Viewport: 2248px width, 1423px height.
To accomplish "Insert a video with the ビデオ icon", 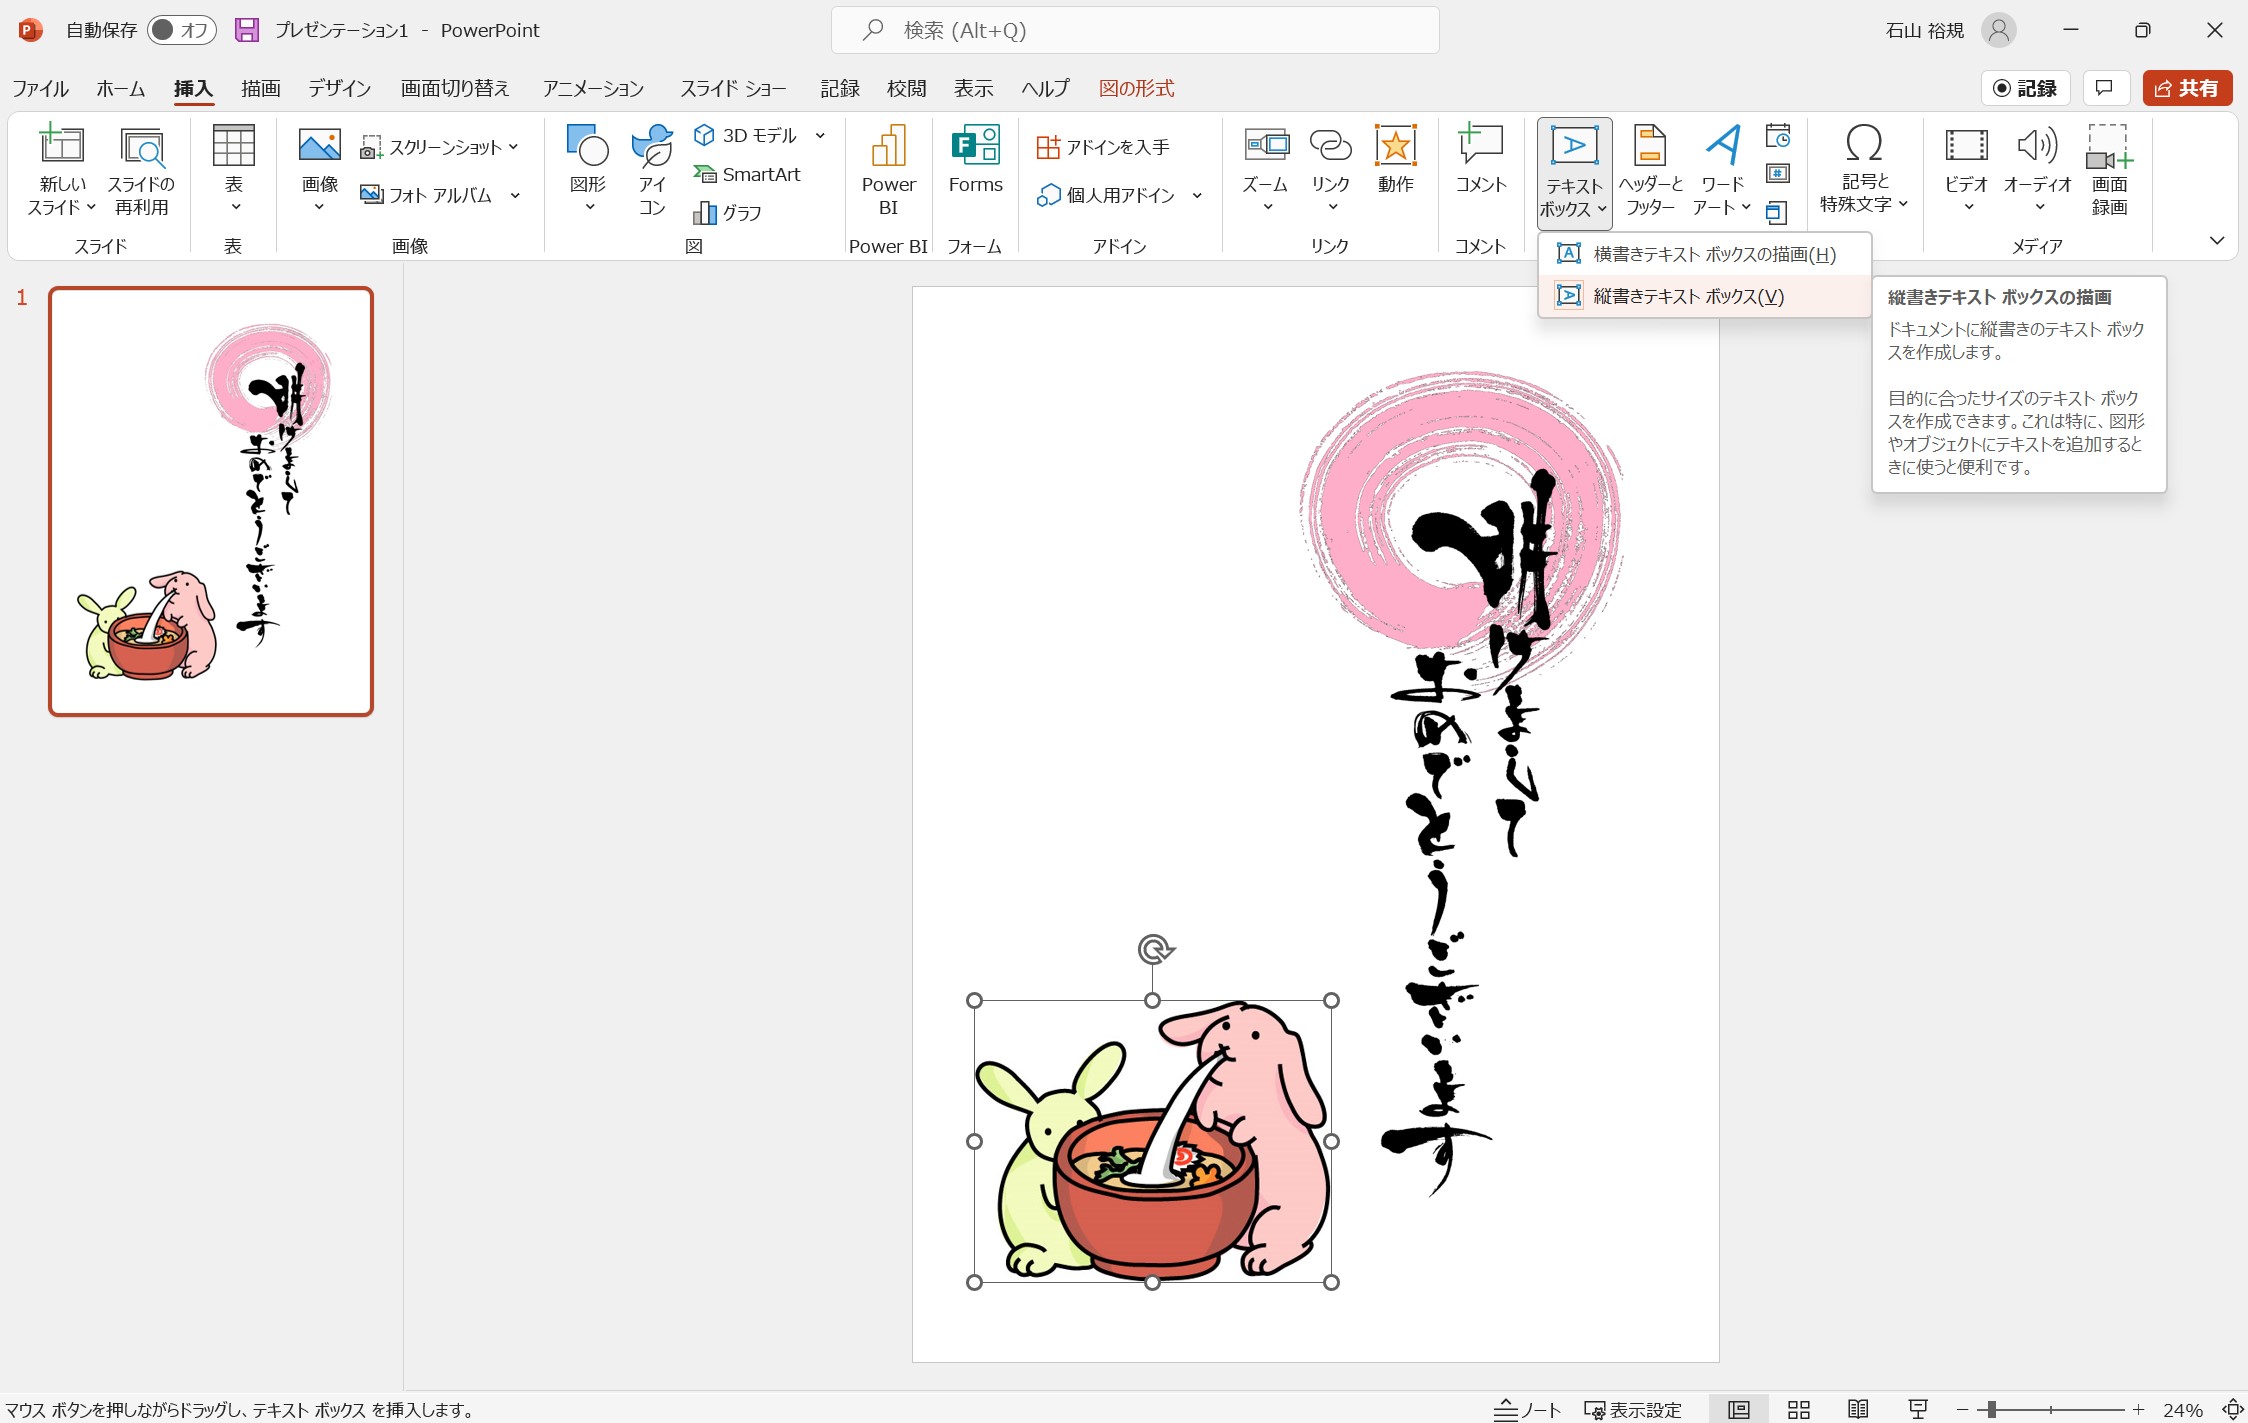I will (x=1964, y=168).
